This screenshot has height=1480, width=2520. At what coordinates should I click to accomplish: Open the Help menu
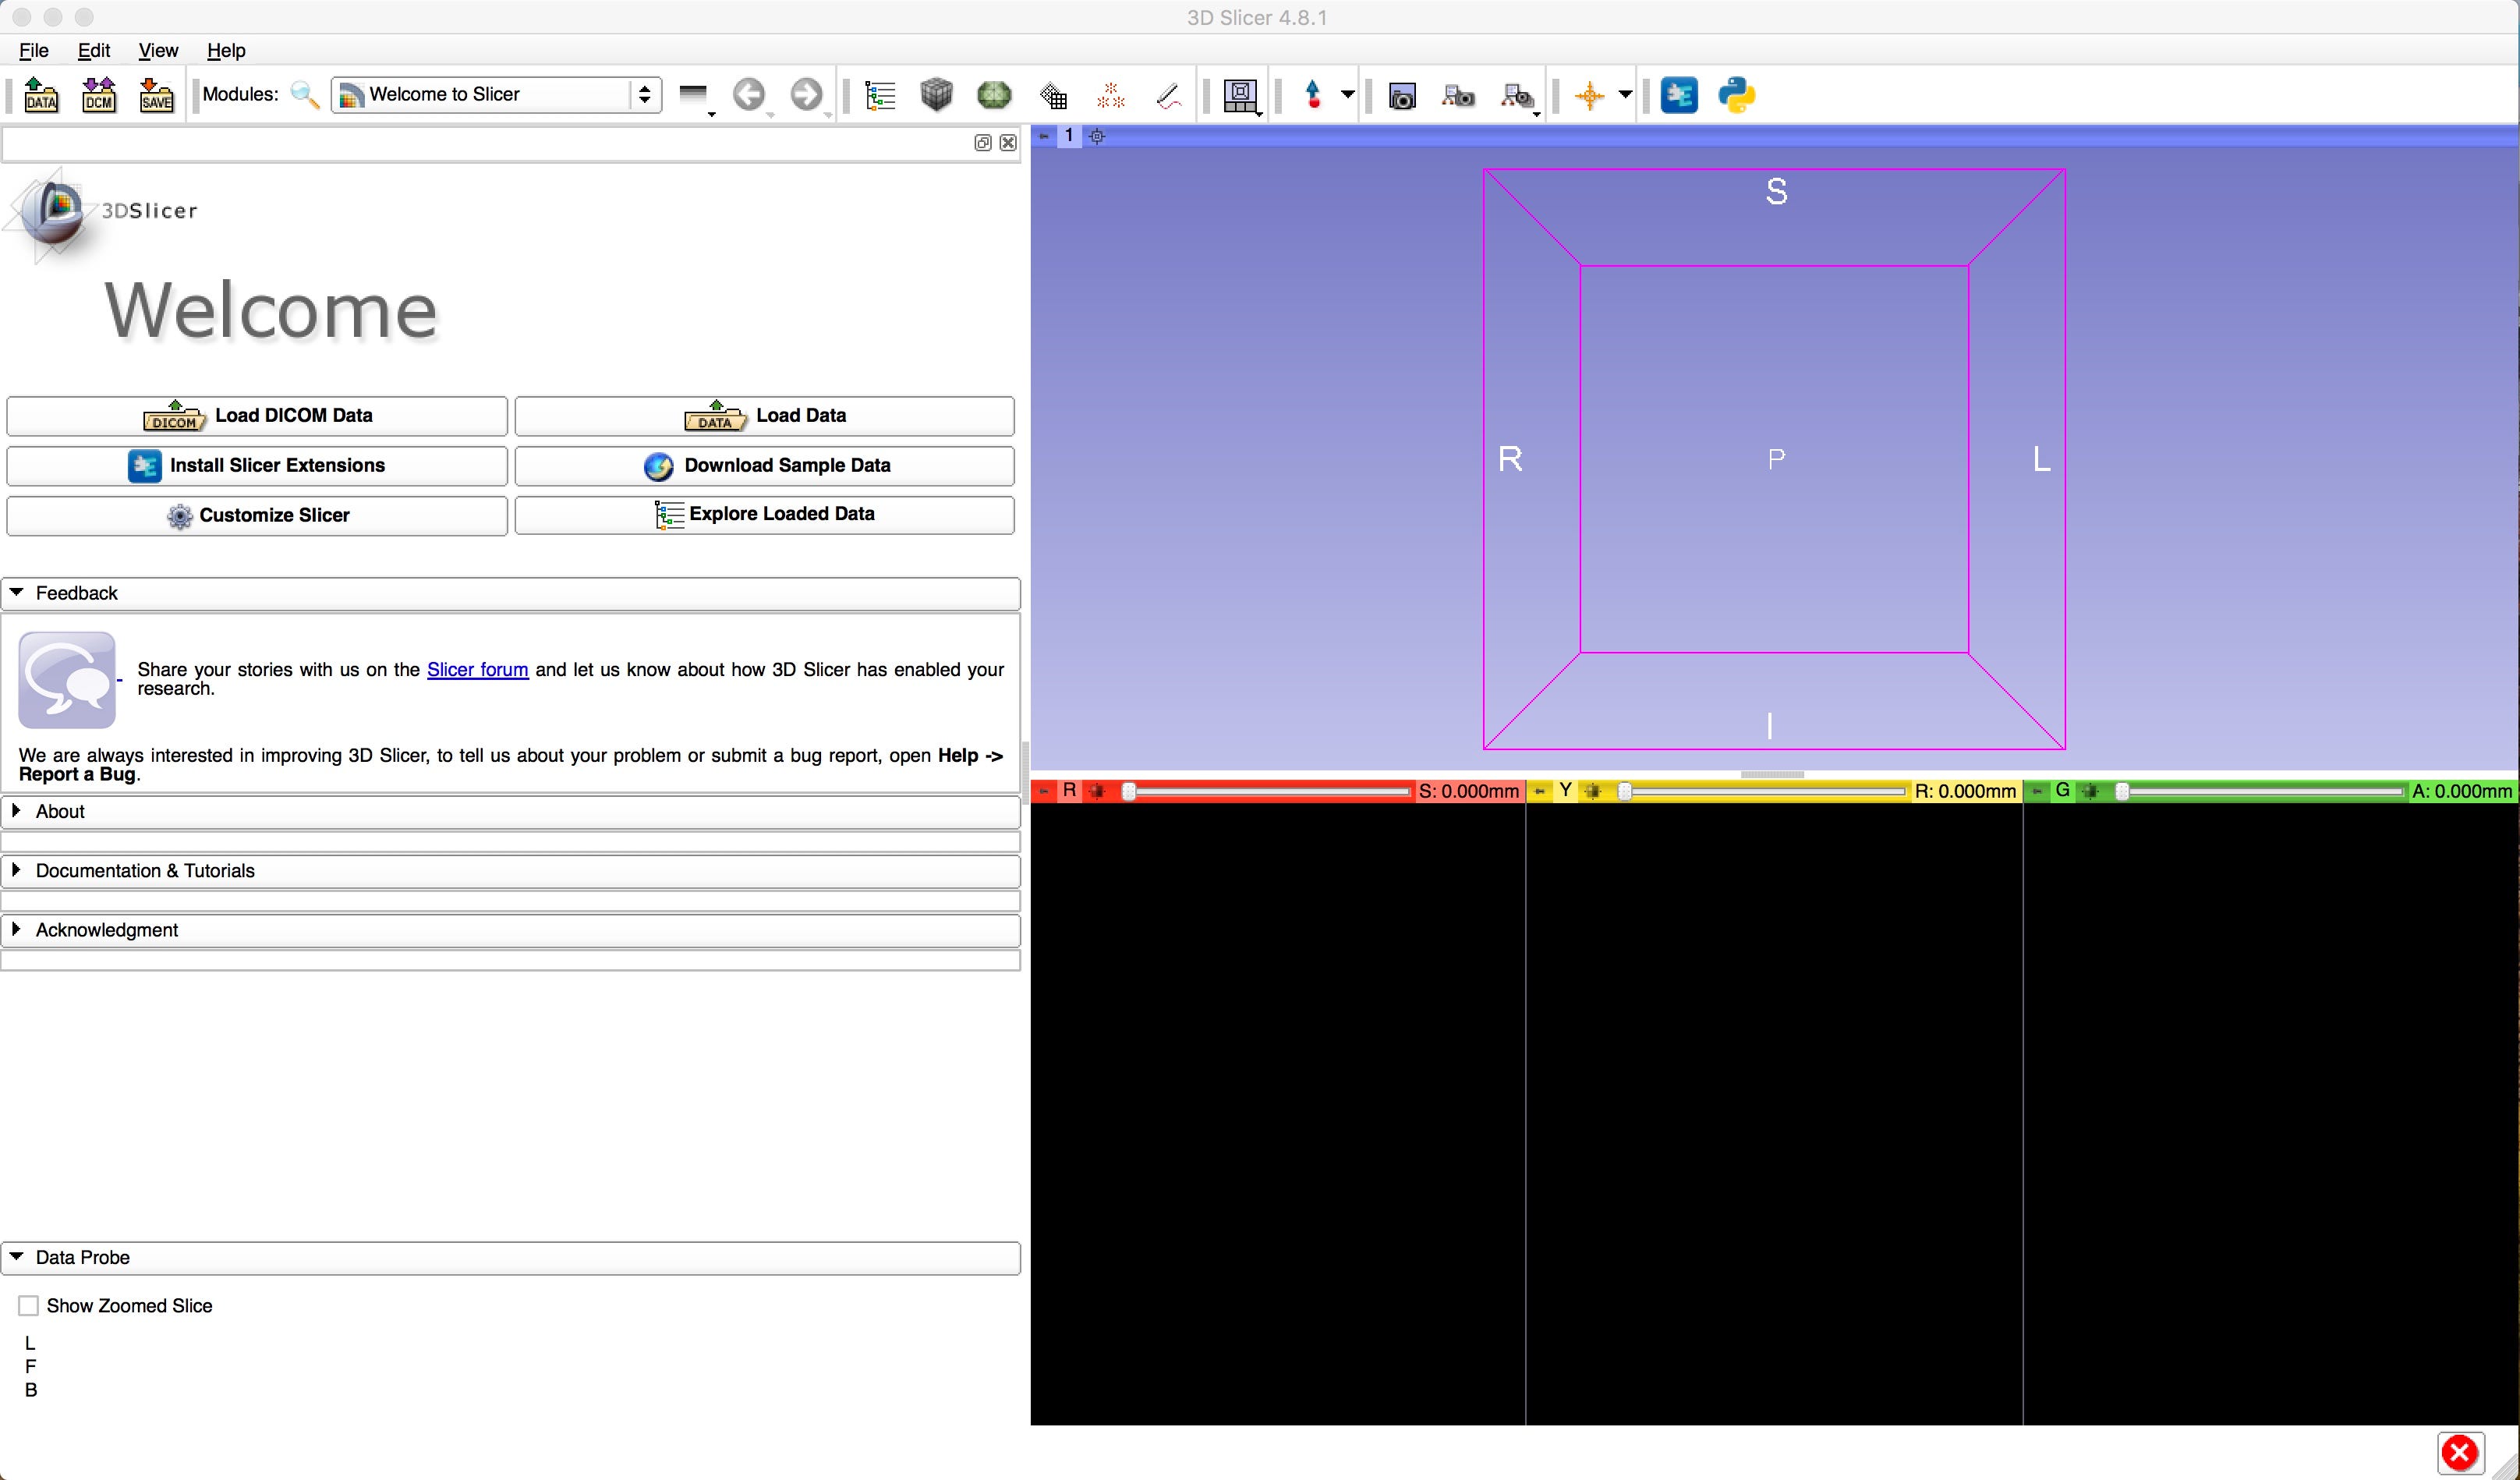coord(226,50)
